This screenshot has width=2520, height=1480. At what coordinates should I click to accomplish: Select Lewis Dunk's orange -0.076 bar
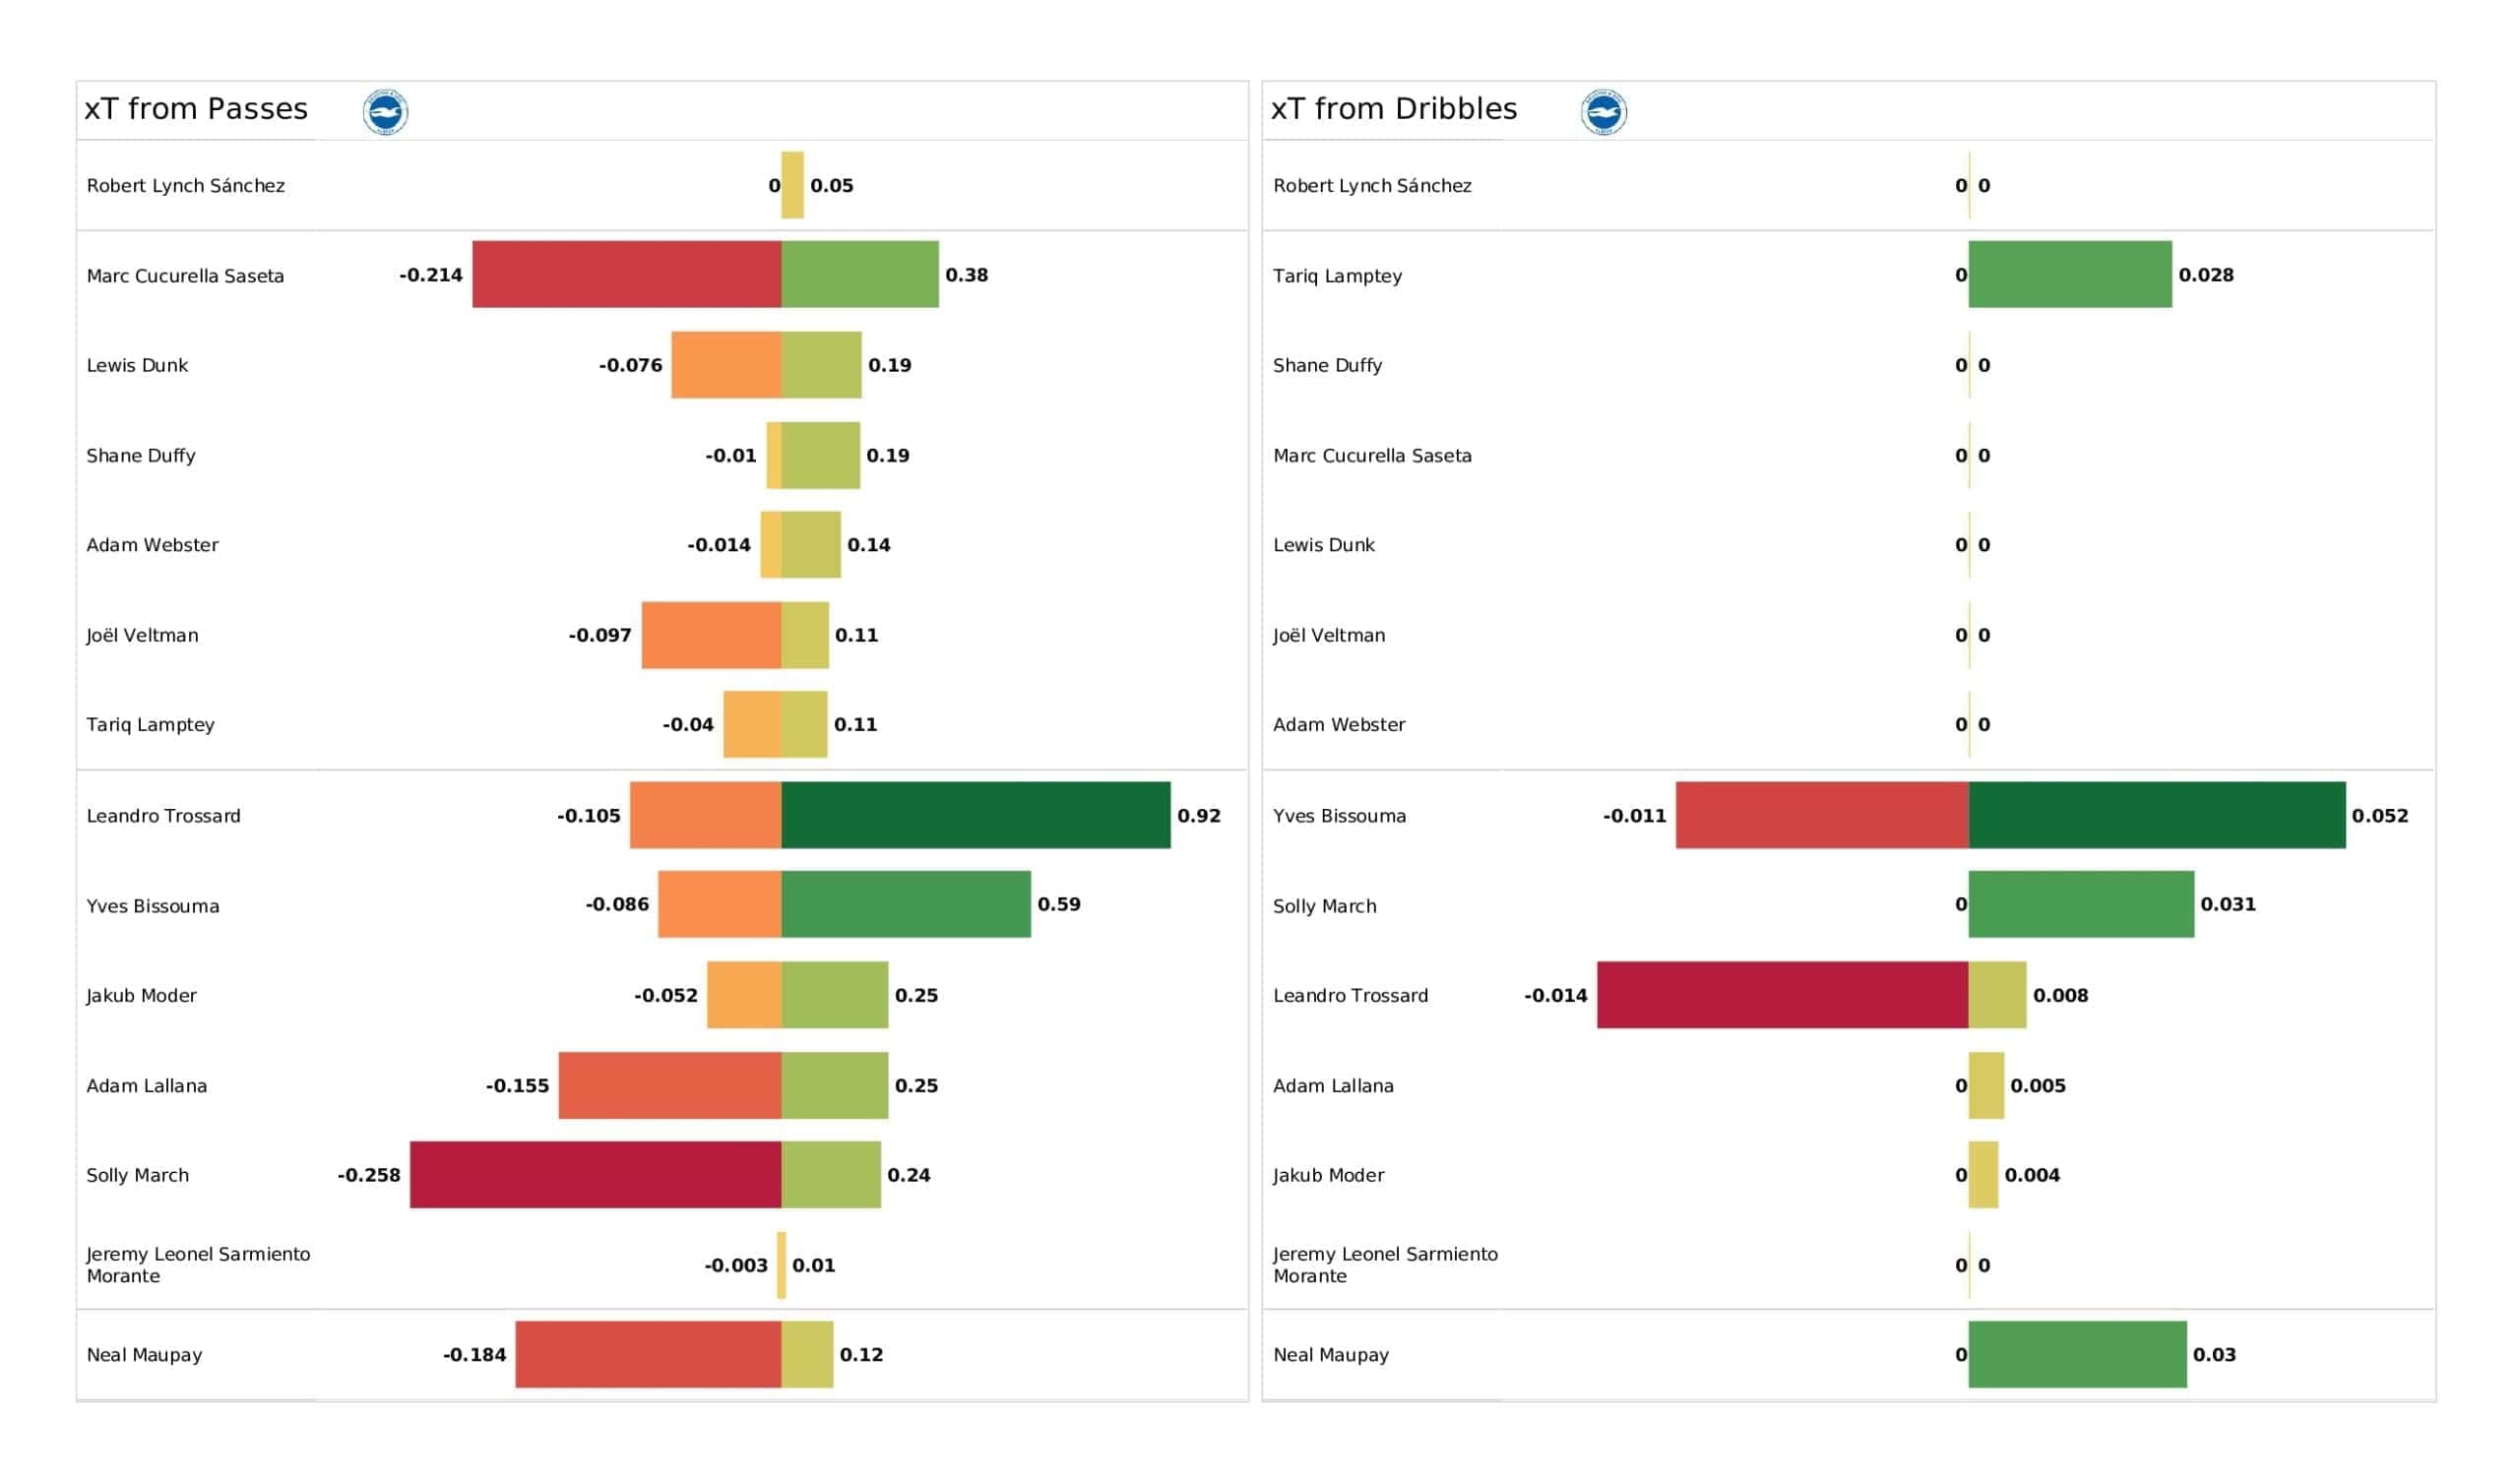point(727,365)
